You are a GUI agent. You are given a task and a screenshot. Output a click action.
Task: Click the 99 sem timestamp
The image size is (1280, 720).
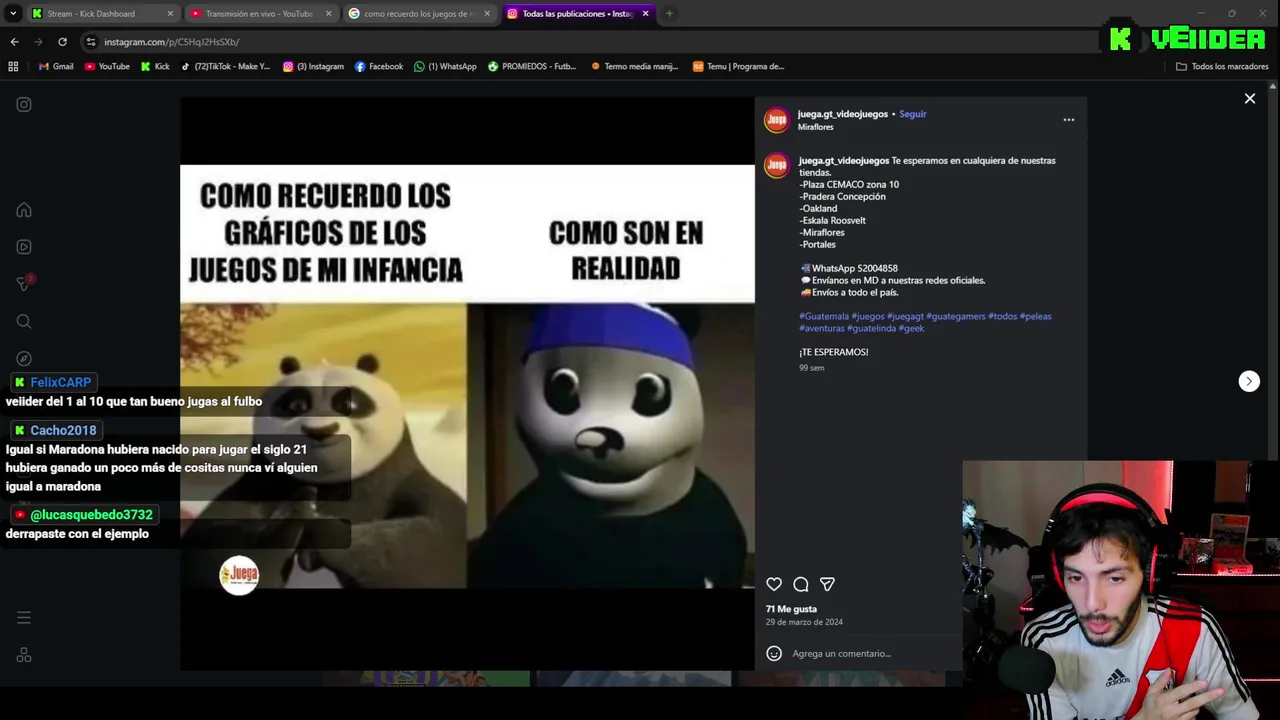point(811,368)
